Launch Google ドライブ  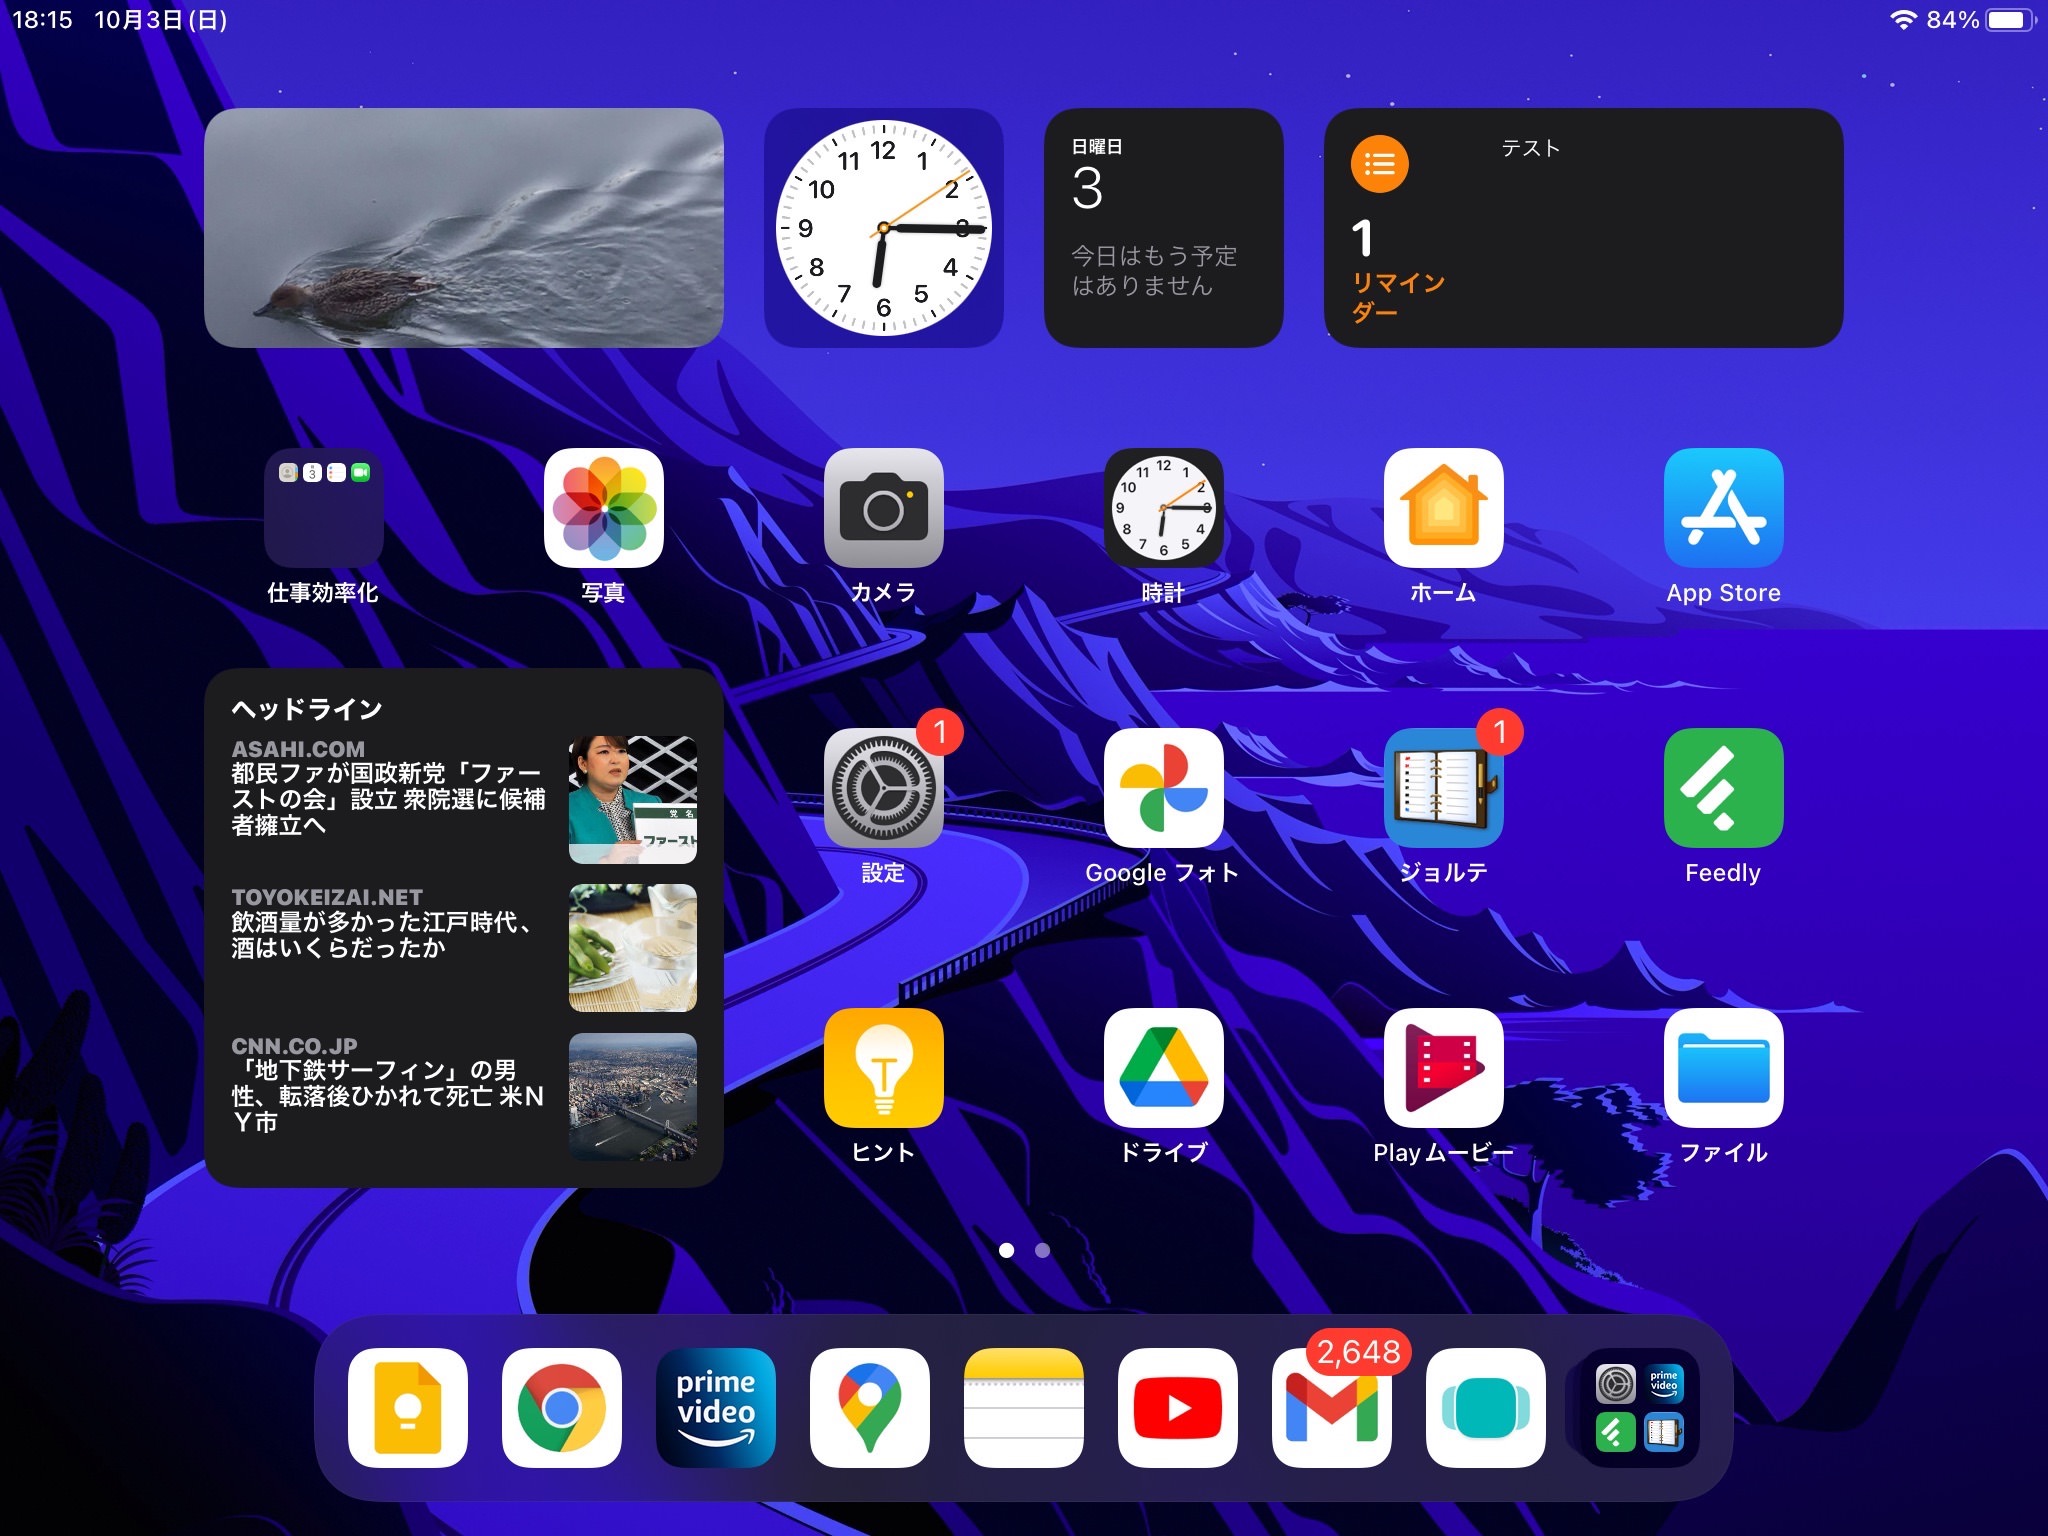tap(1163, 1068)
